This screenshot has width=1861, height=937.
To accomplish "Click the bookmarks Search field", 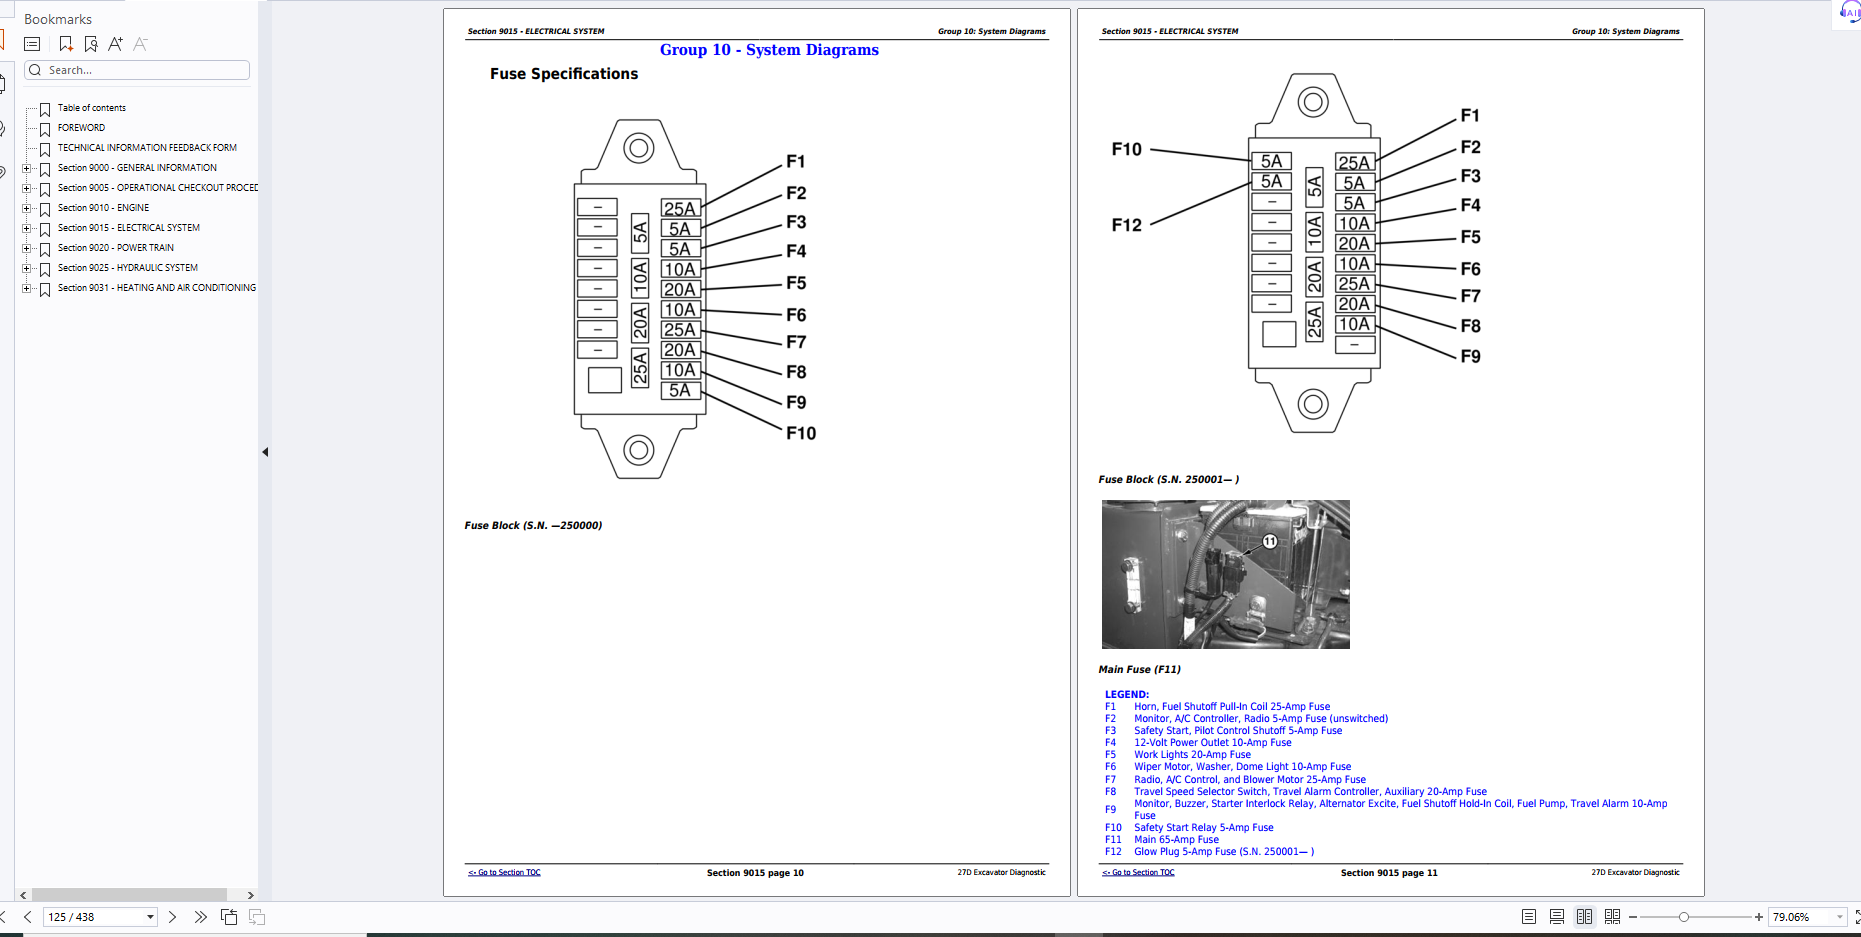I will tap(137, 70).
